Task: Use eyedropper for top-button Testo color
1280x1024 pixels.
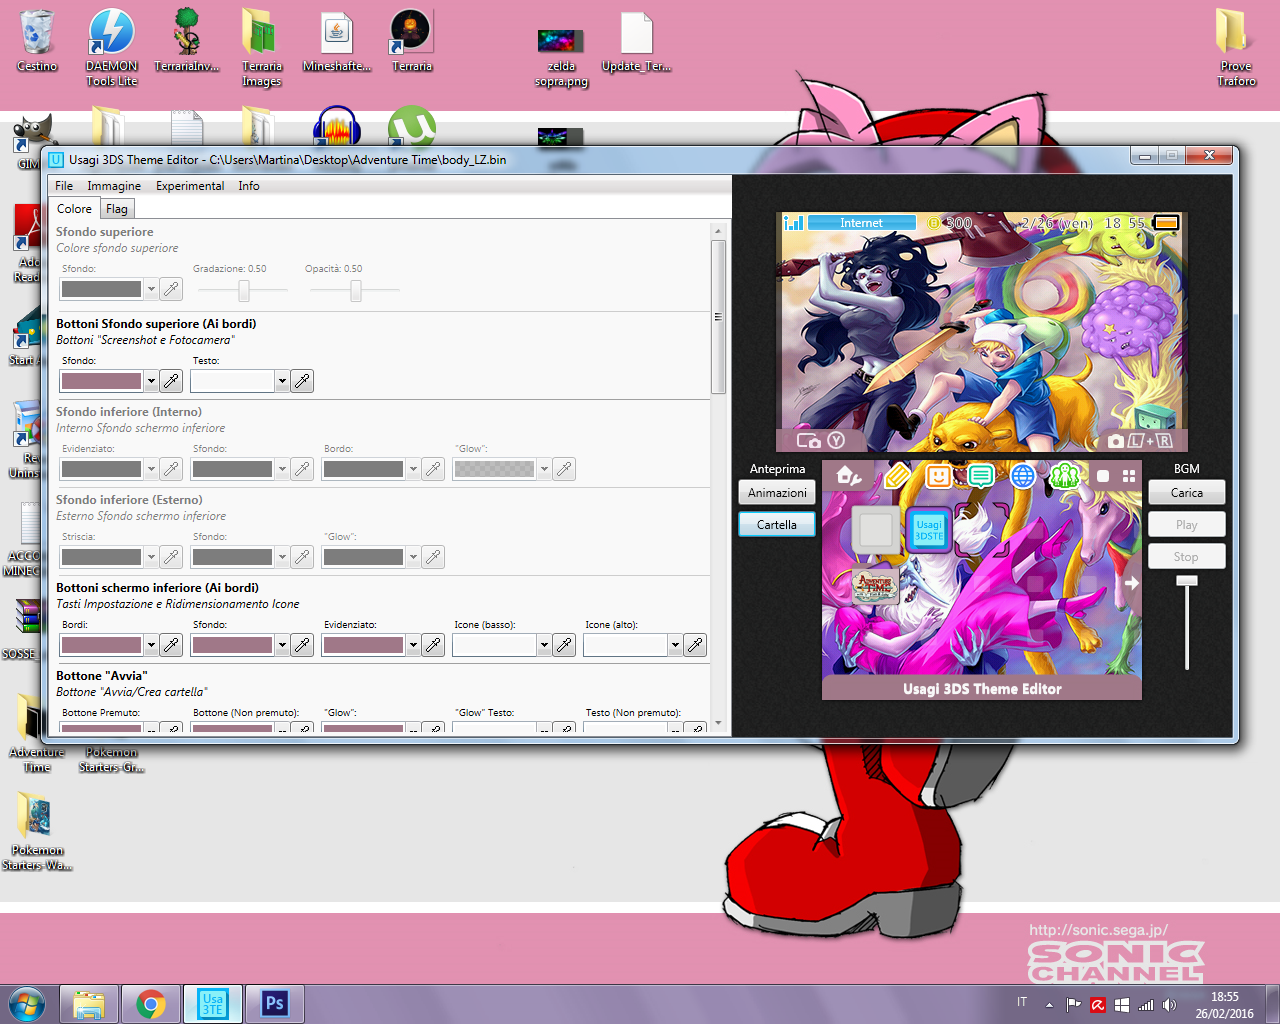Action: [302, 381]
